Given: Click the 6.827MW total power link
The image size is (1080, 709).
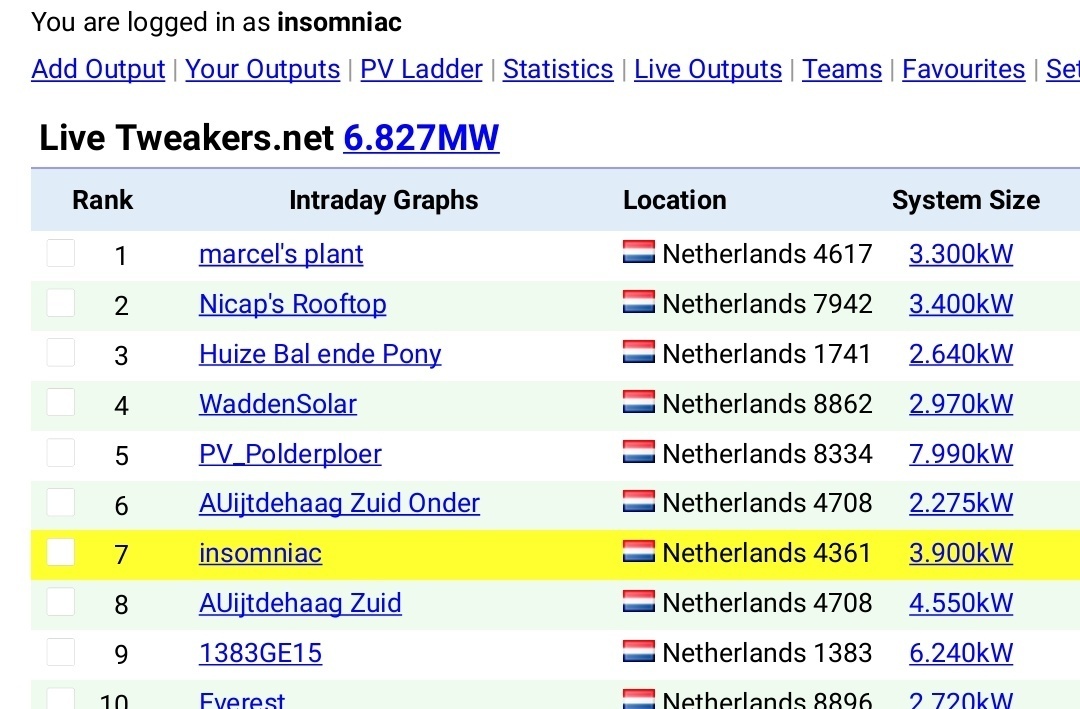Looking at the screenshot, I should (x=421, y=138).
